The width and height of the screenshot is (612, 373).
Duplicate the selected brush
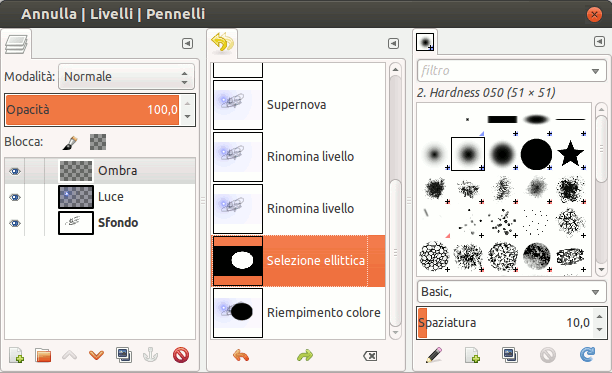510,355
